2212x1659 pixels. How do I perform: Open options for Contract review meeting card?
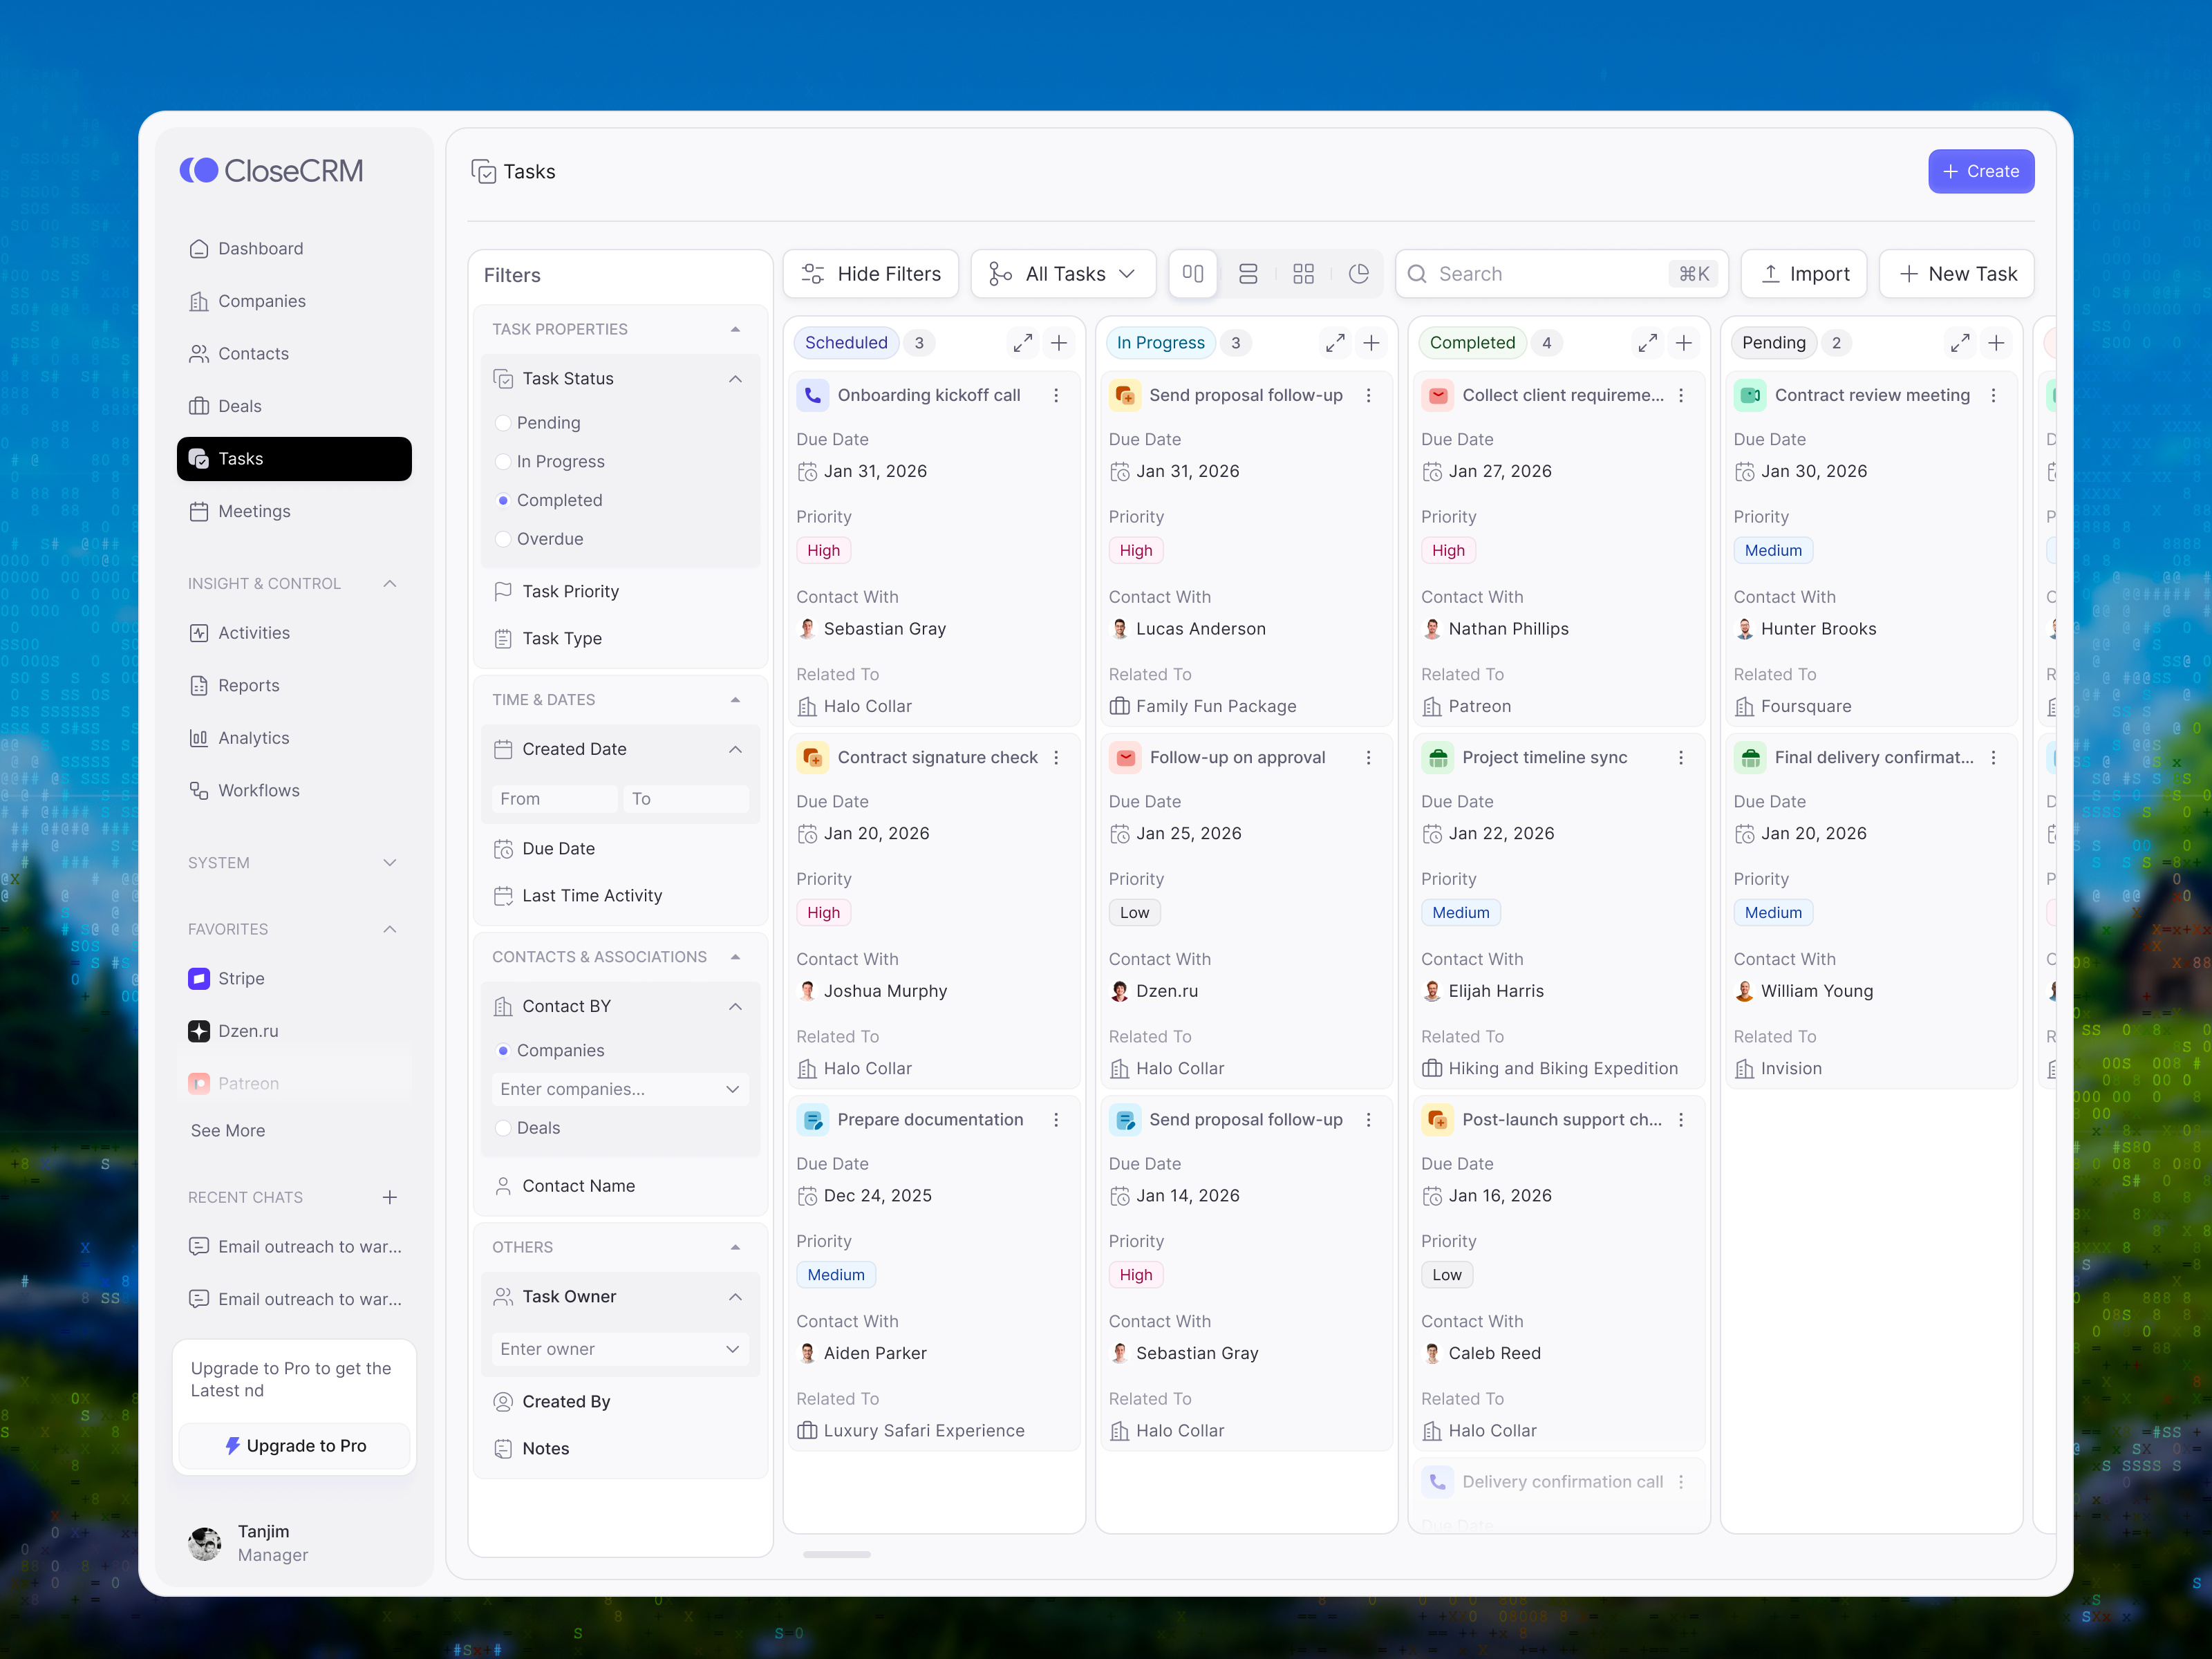point(1993,395)
